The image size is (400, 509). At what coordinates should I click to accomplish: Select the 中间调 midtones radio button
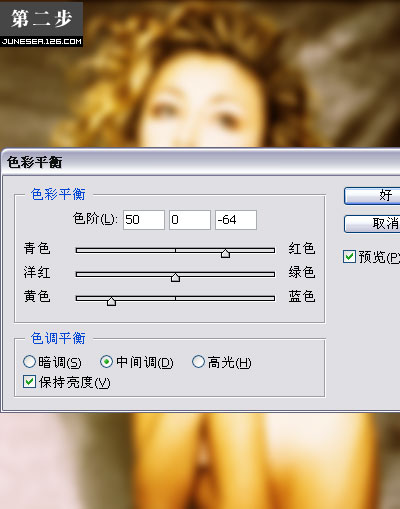coord(106,362)
